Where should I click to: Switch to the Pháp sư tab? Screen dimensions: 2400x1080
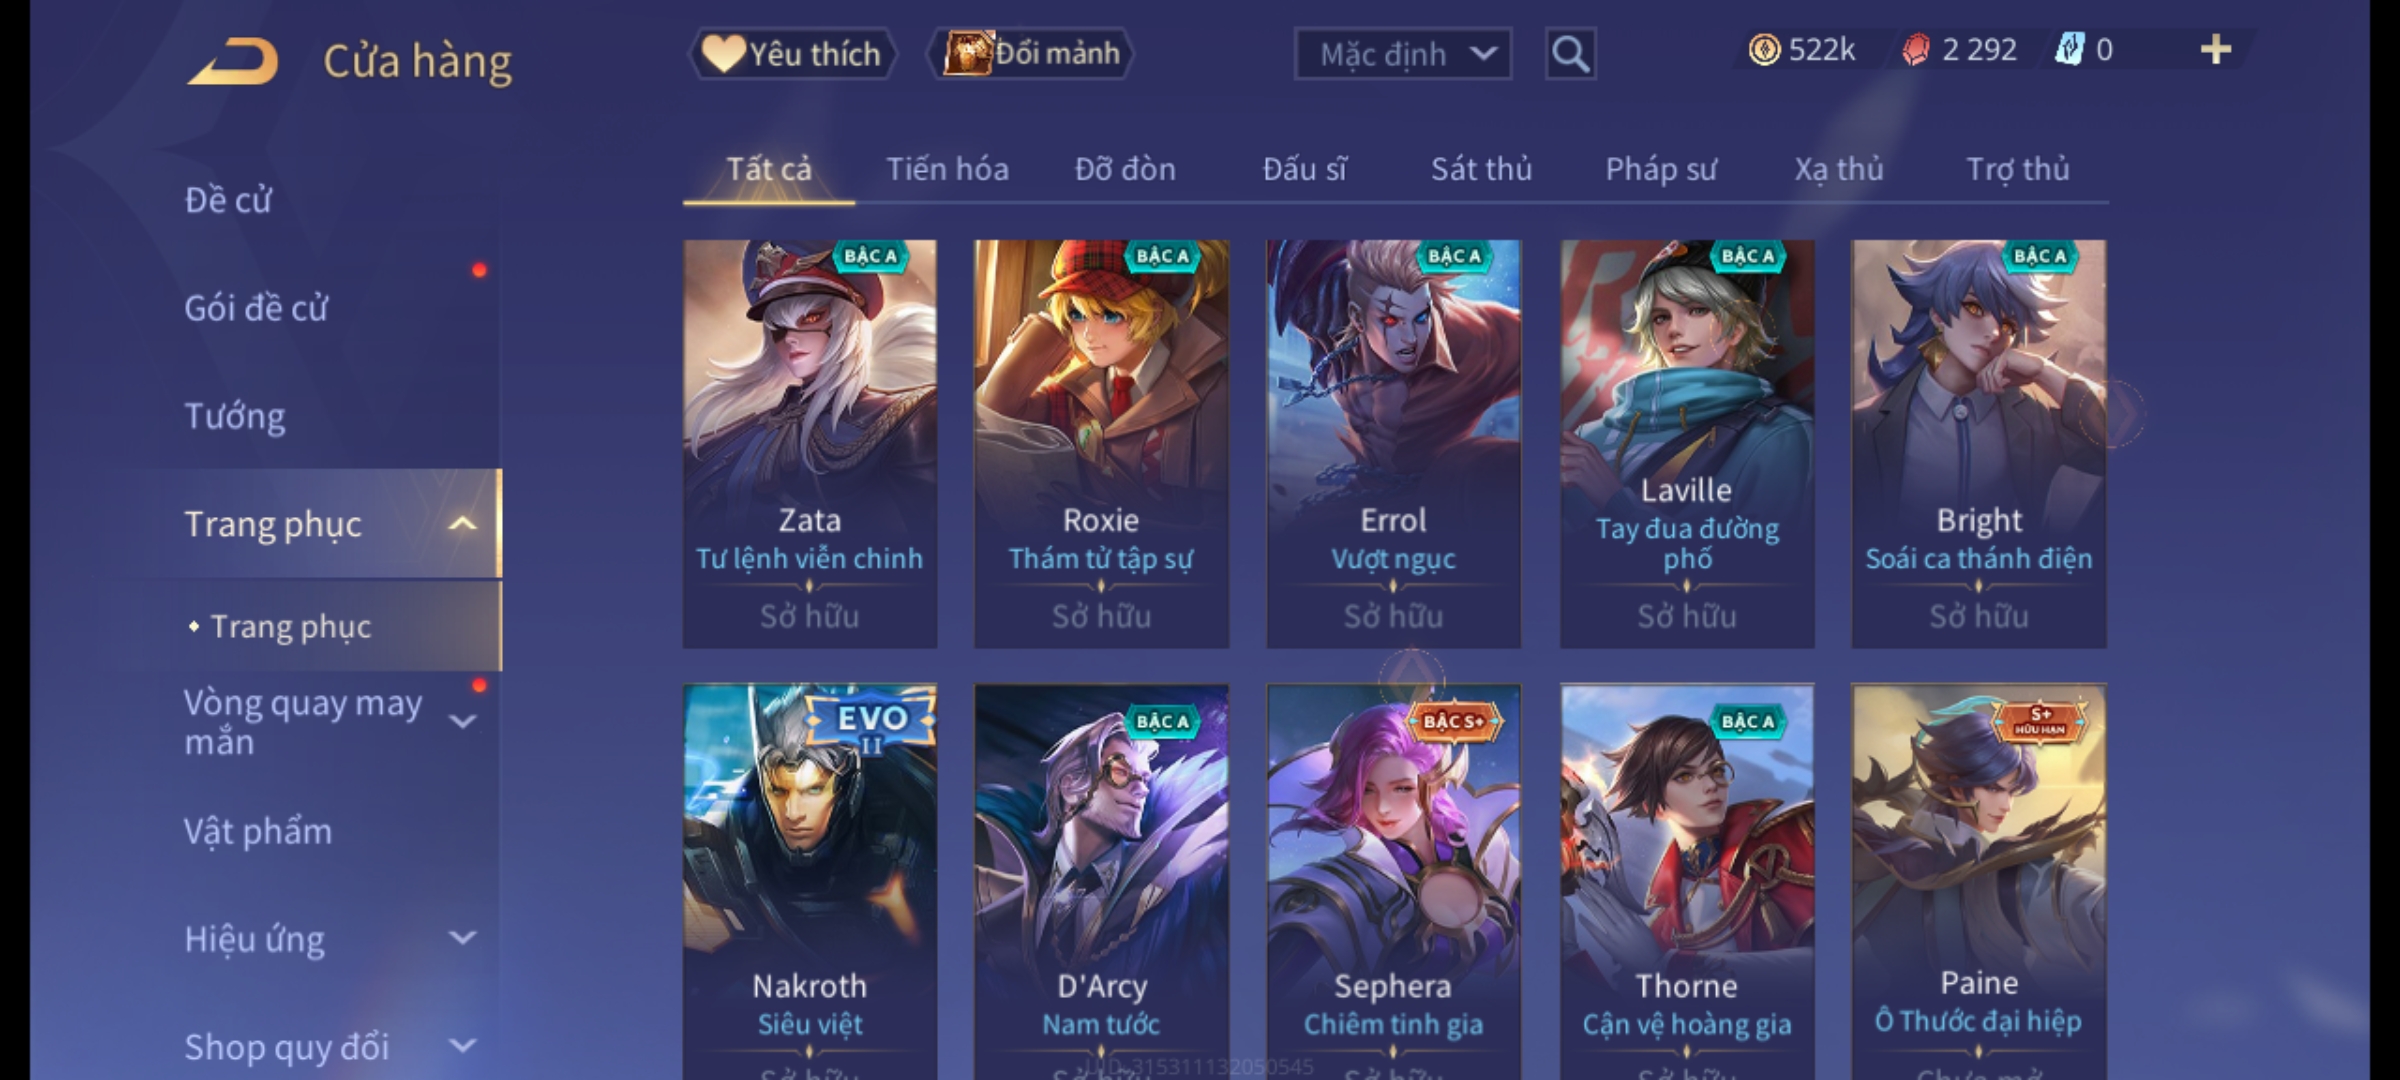click(x=1660, y=169)
